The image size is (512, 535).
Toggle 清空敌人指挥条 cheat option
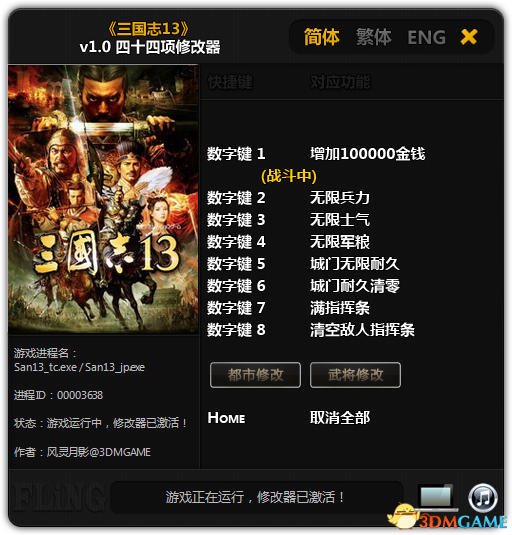(x=362, y=330)
